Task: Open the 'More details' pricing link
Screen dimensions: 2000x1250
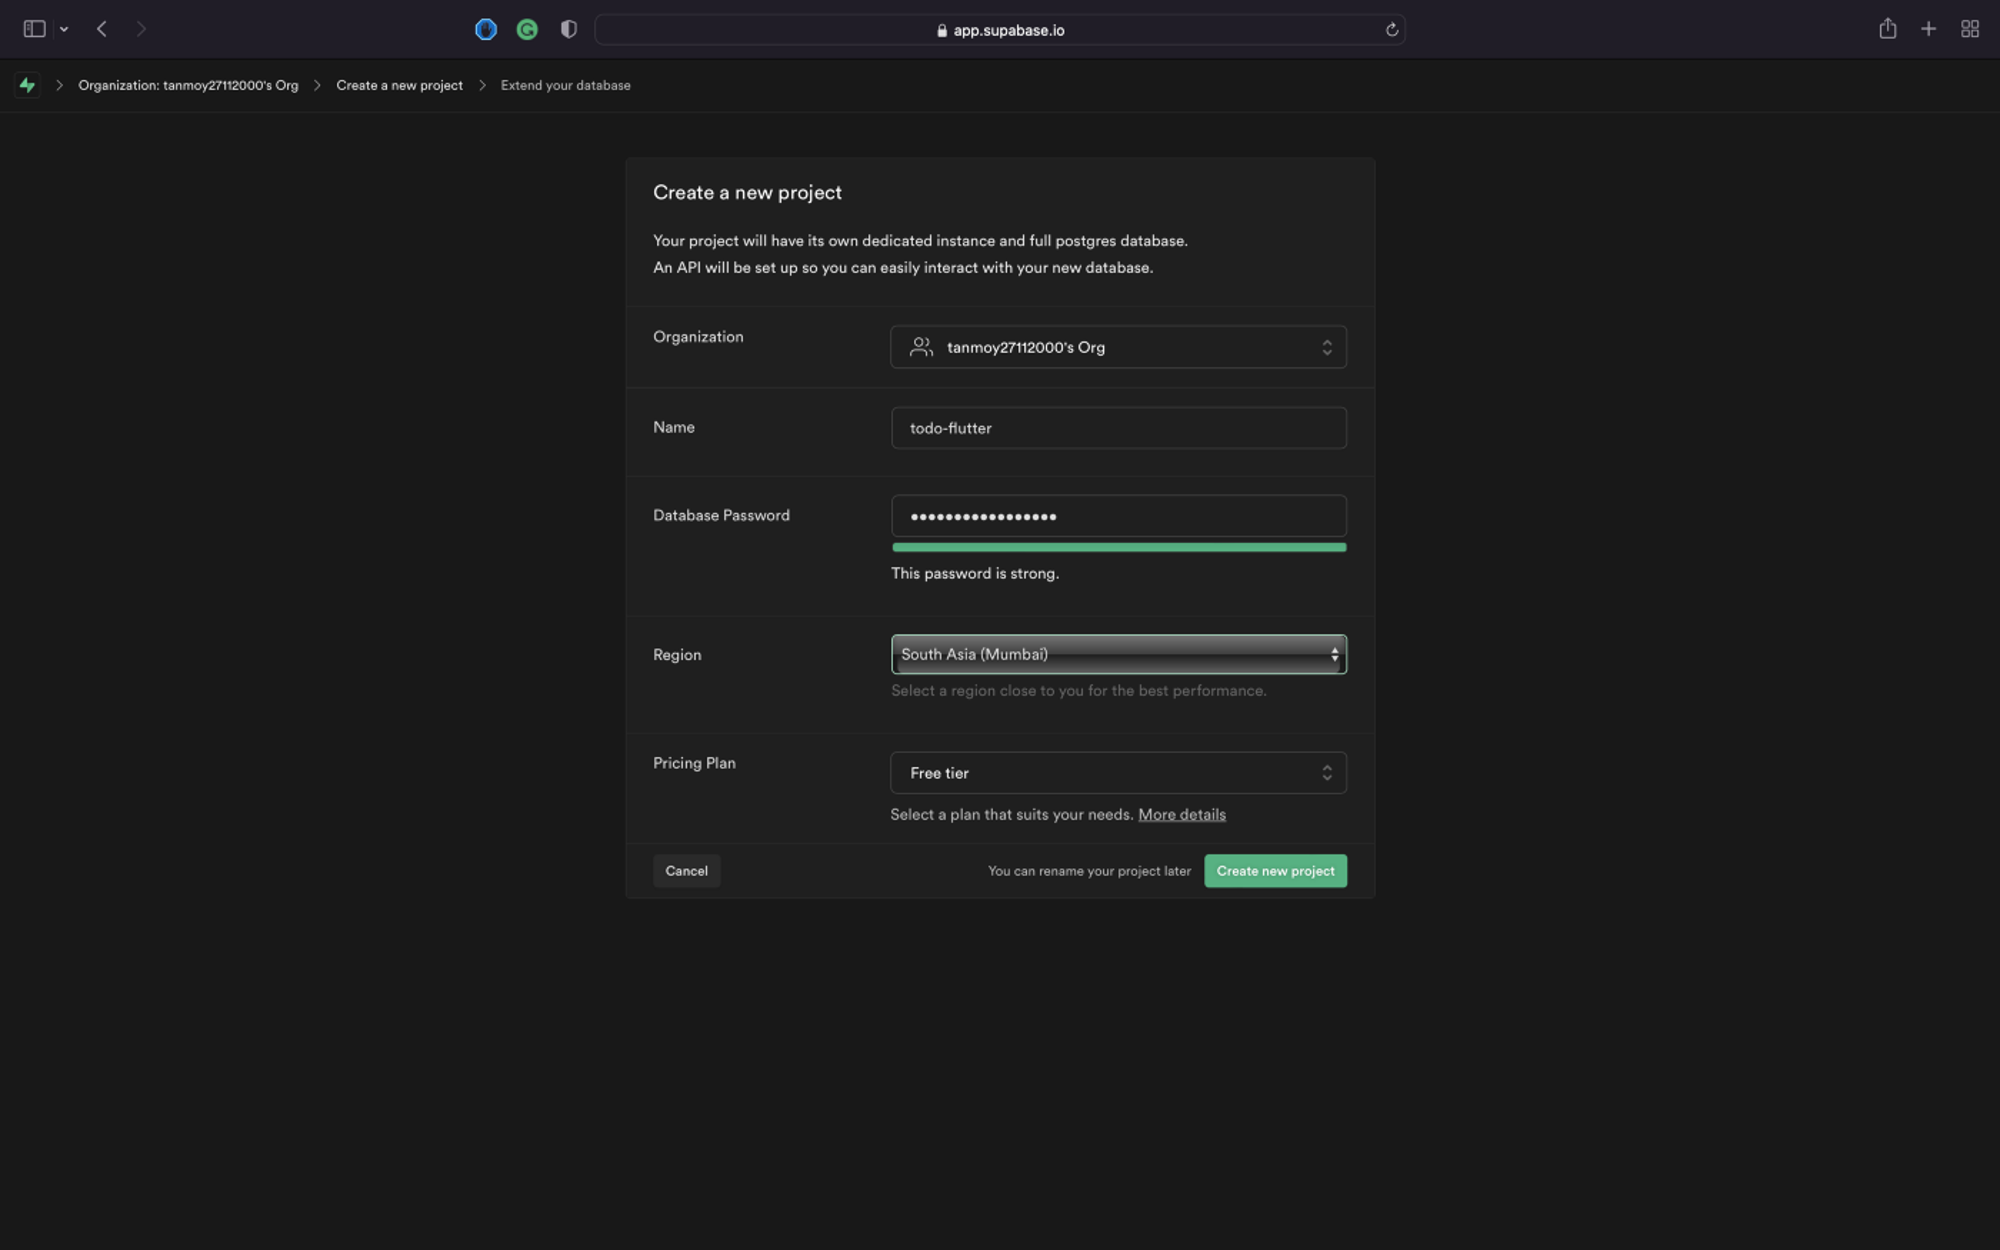Action: click(x=1181, y=814)
